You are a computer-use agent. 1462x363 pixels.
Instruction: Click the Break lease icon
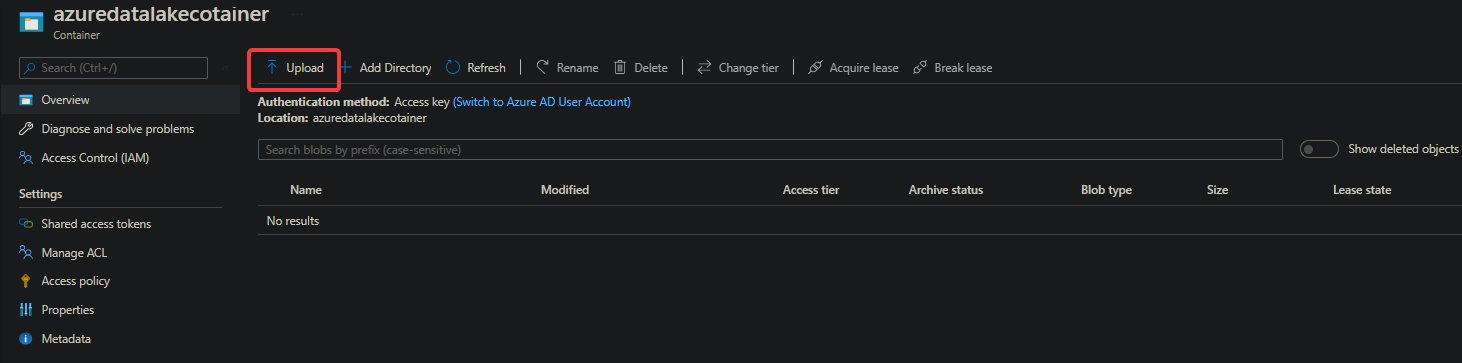(920, 67)
